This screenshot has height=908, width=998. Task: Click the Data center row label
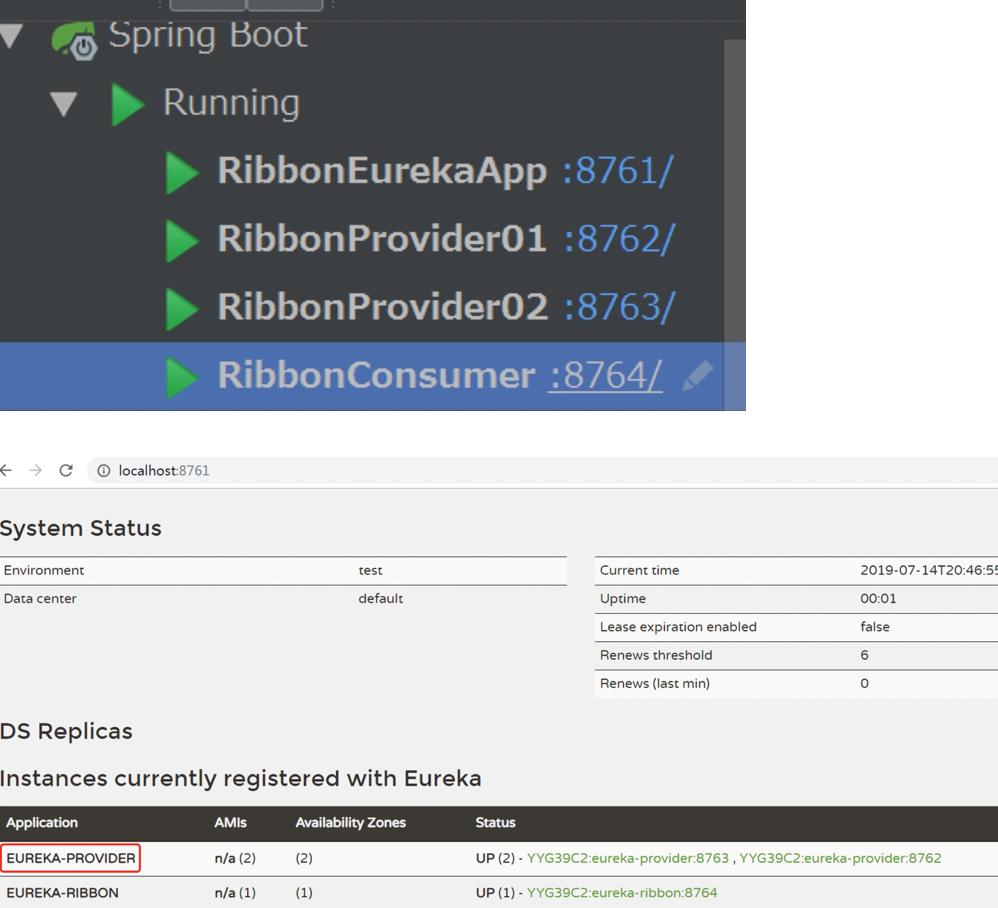[40, 598]
